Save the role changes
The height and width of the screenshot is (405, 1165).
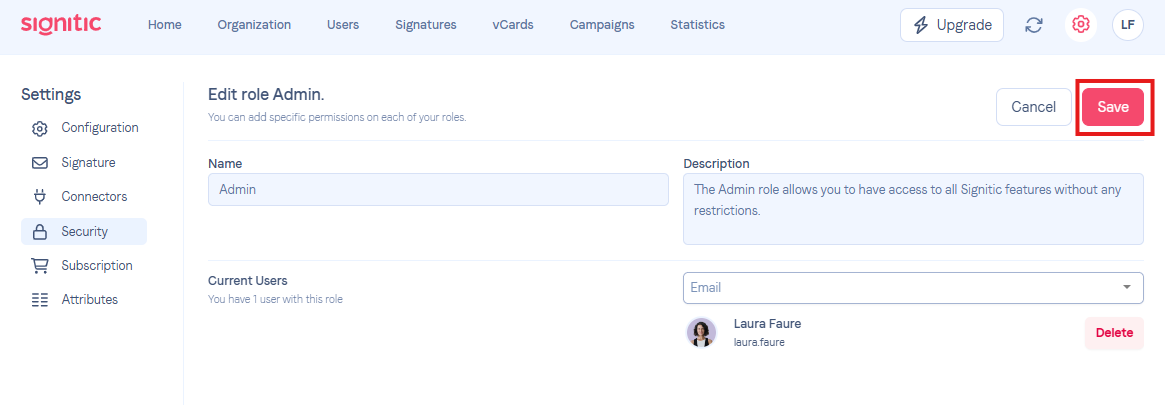point(1113,107)
